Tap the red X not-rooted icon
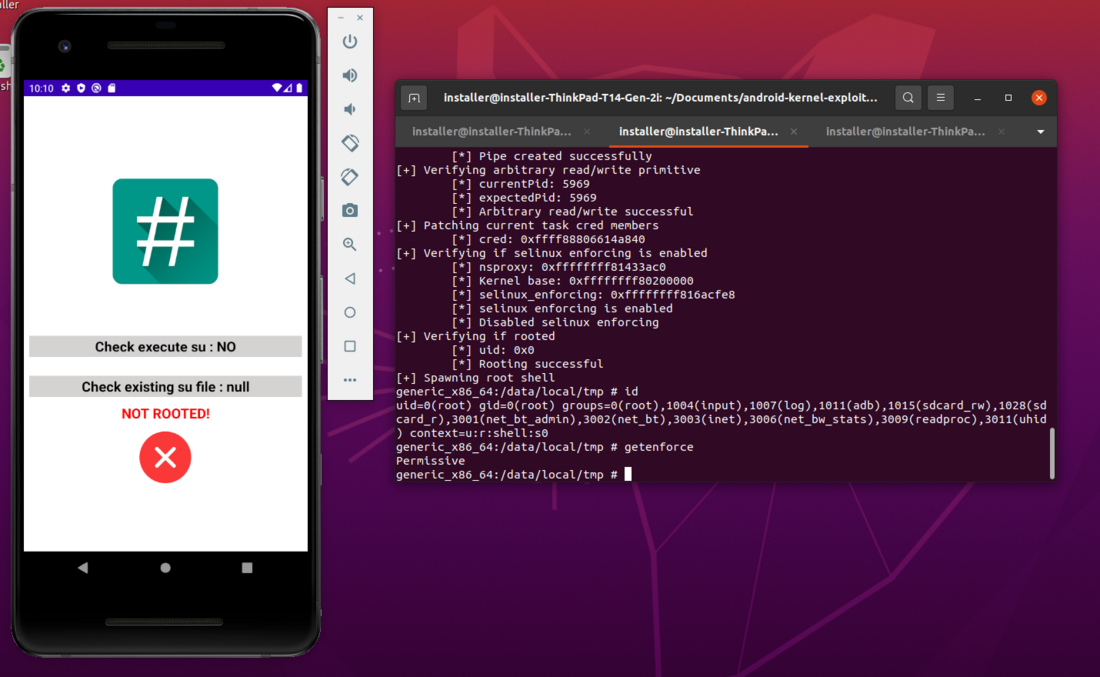 tap(165, 457)
